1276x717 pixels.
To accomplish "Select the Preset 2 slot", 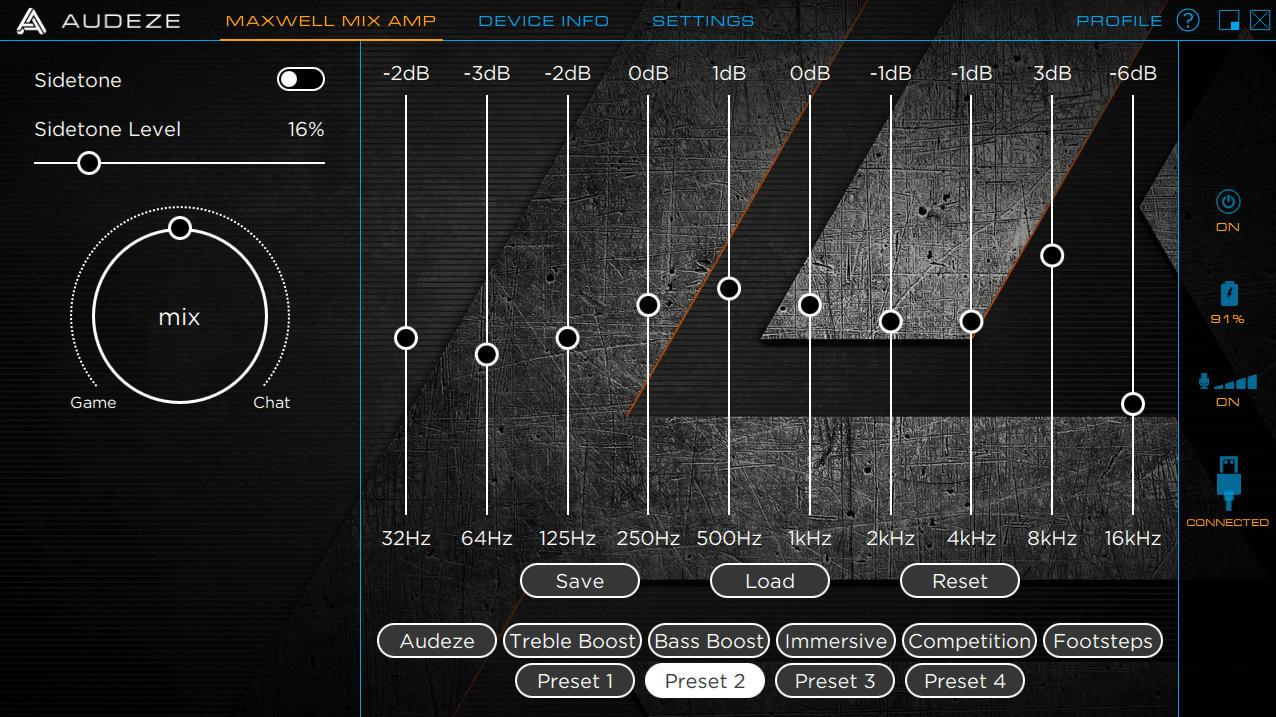I will (x=705, y=681).
